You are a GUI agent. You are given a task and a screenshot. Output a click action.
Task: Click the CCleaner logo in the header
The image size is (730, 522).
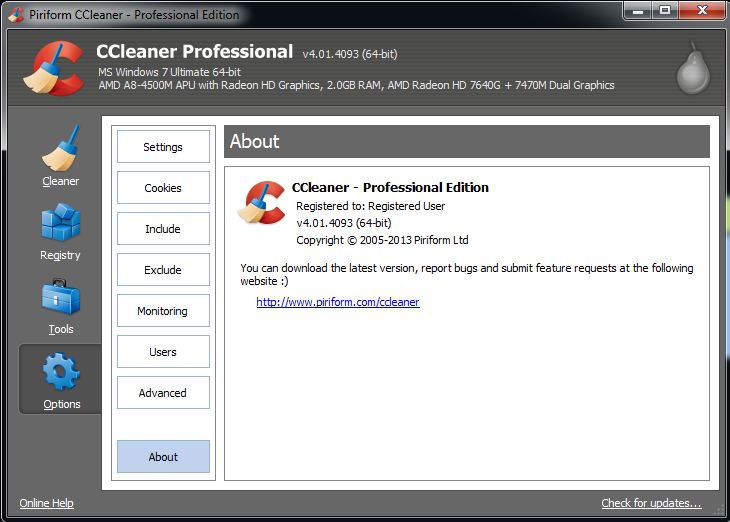tap(54, 68)
